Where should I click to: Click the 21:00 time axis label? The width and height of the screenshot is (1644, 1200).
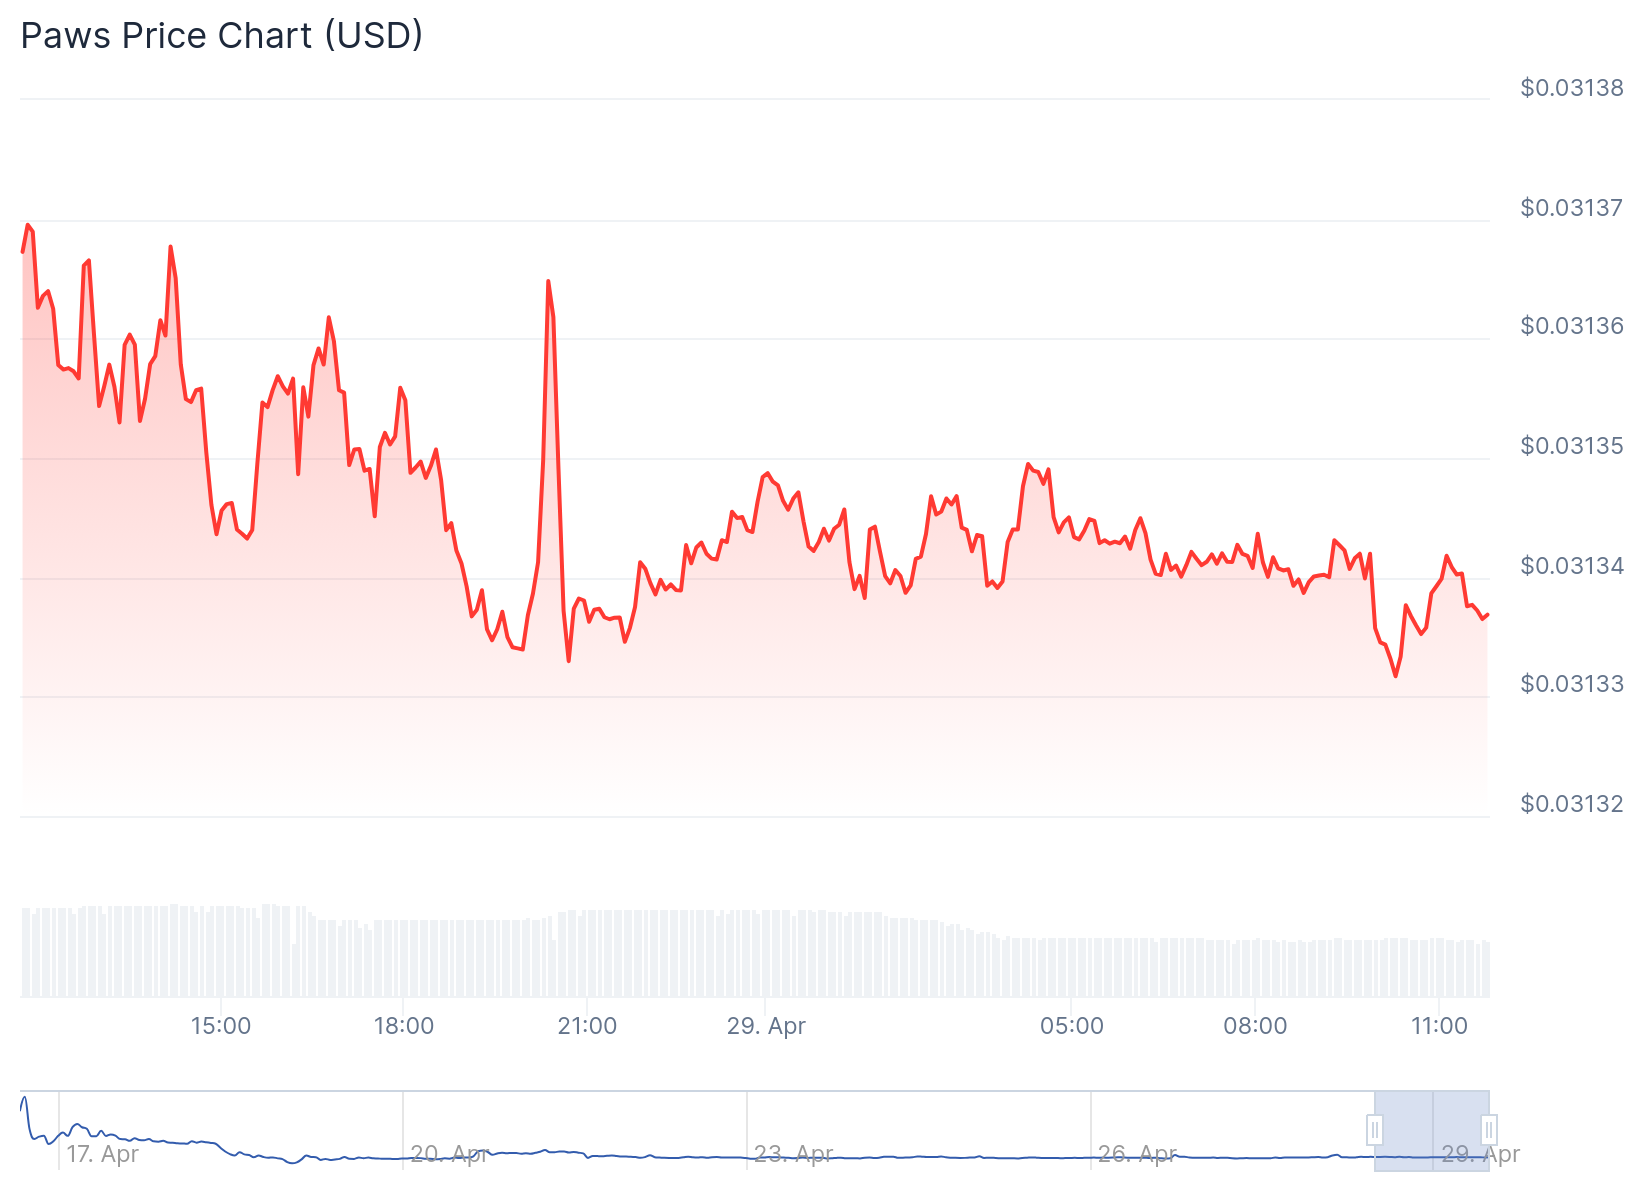(587, 1026)
